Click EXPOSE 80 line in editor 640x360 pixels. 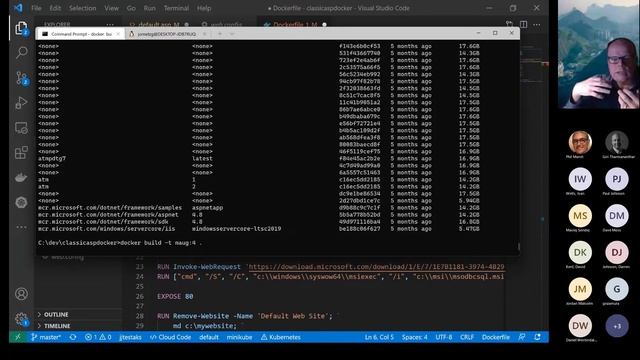click(175, 296)
